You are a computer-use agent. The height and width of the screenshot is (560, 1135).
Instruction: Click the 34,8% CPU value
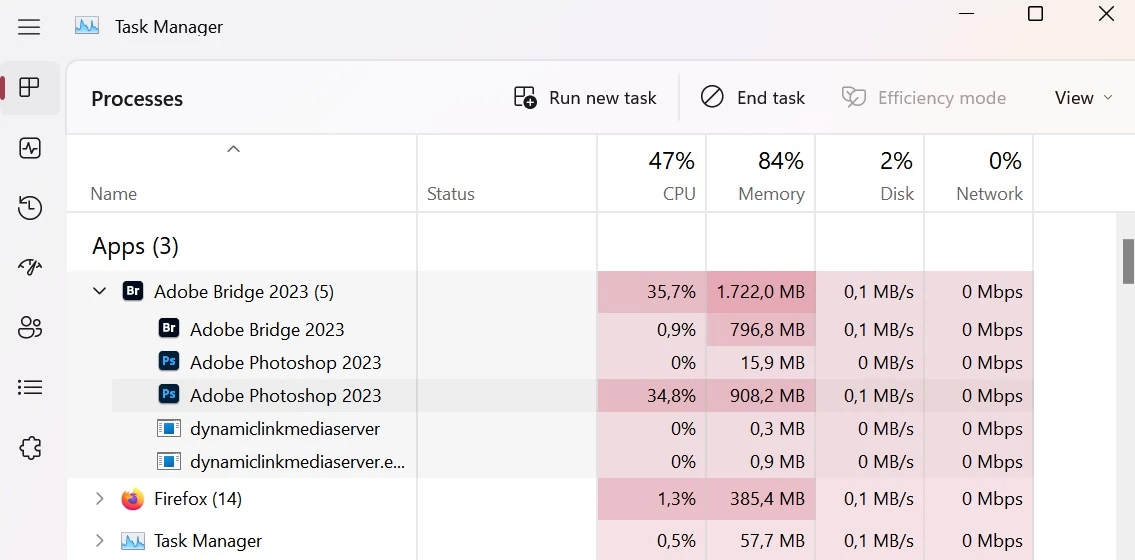(671, 395)
